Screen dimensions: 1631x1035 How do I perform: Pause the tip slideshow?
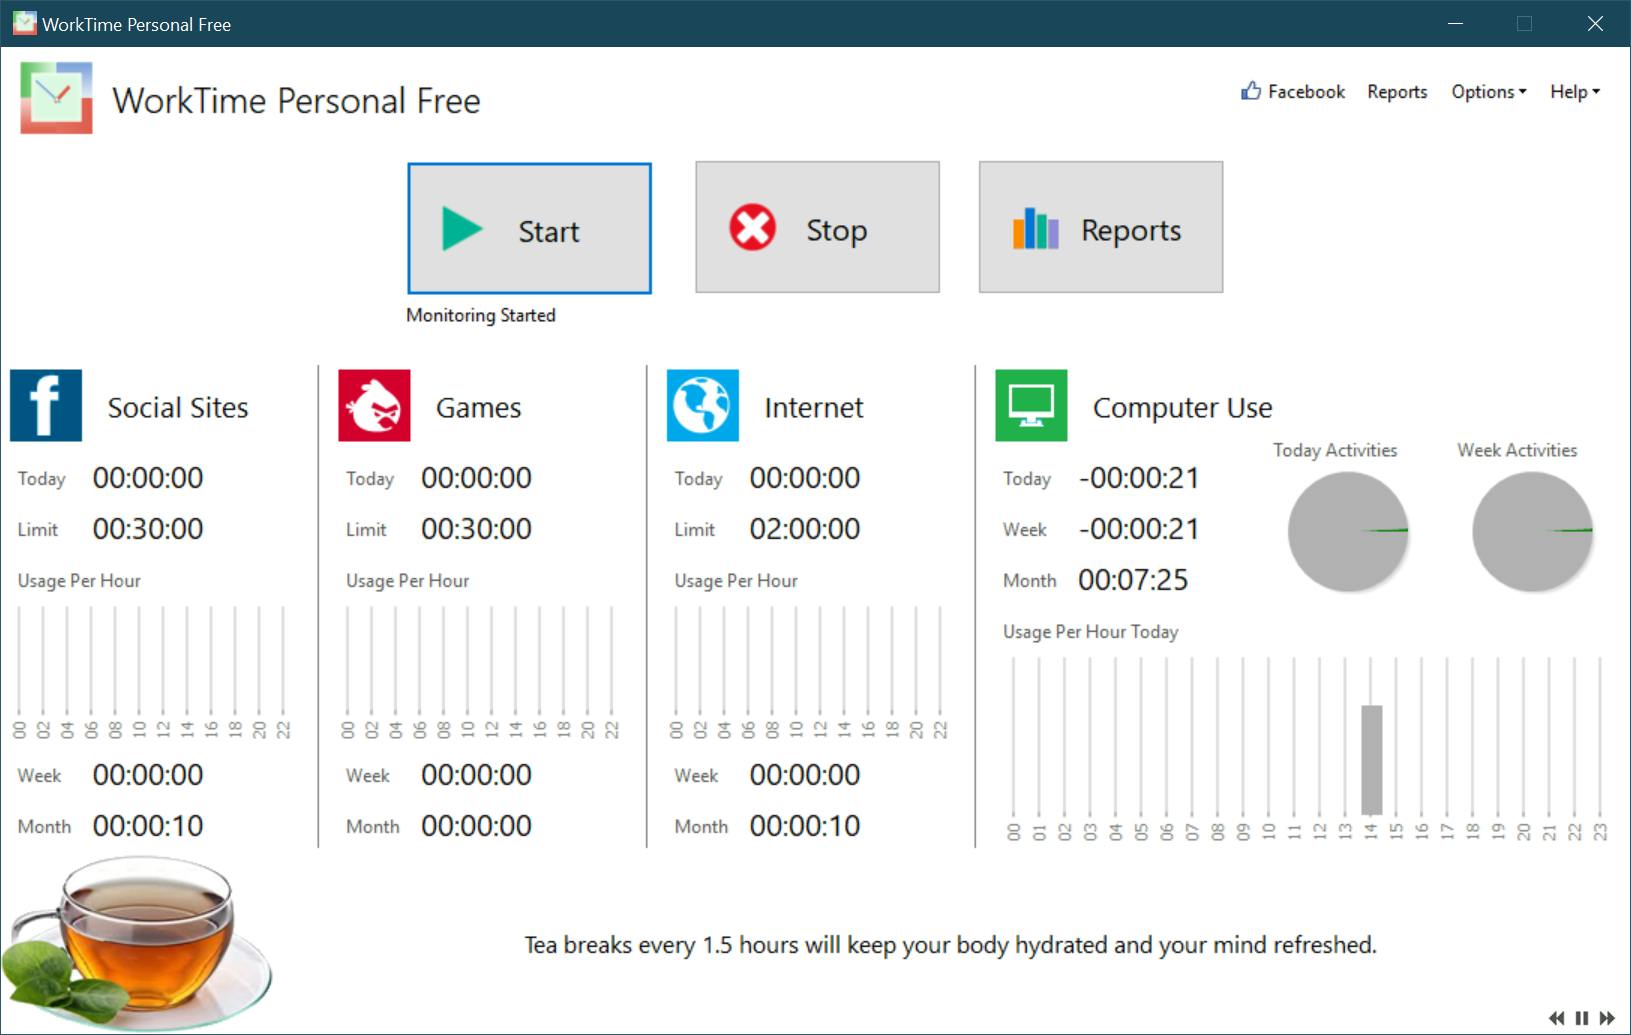coord(1582,1018)
